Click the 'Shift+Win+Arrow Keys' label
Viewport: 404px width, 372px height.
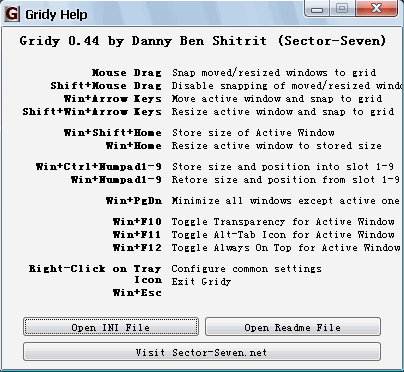click(x=92, y=112)
